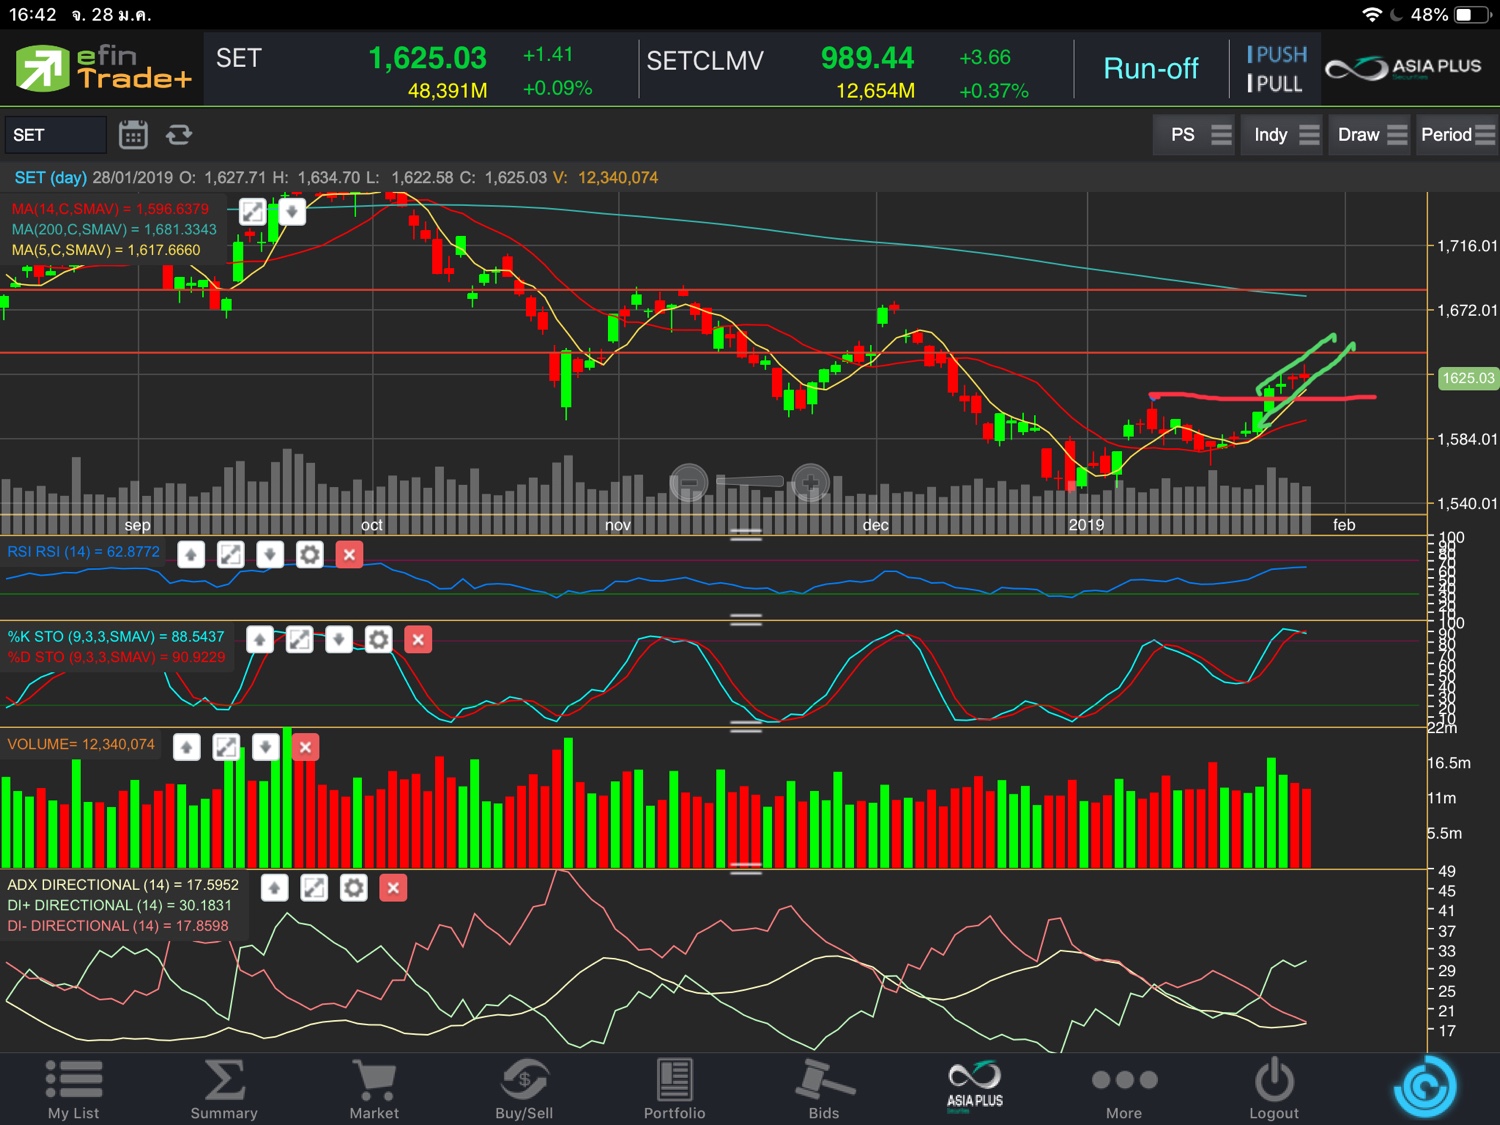Click the zoom slider track between buttons
This screenshot has width=1500, height=1125.
(749, 483)
